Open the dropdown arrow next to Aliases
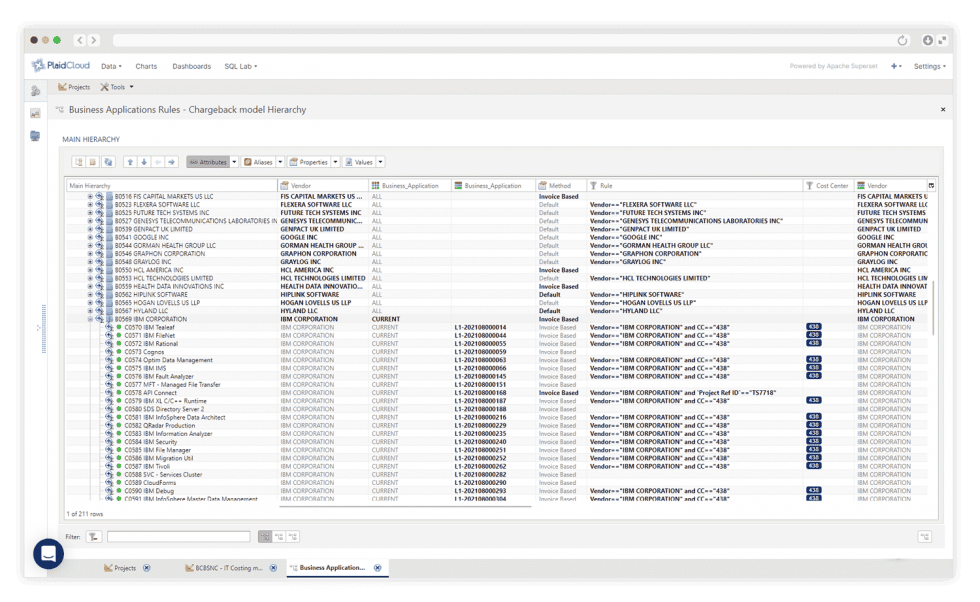The width and height of the screenshot is (980, 602). [280, 162]
